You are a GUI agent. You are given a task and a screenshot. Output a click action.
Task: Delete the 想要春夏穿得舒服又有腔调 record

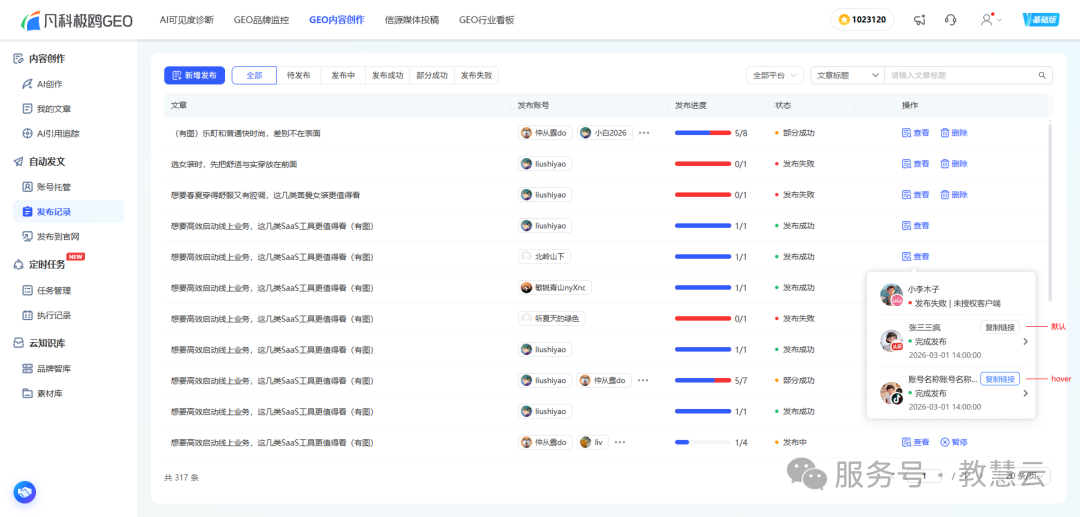tap(954, 195)
